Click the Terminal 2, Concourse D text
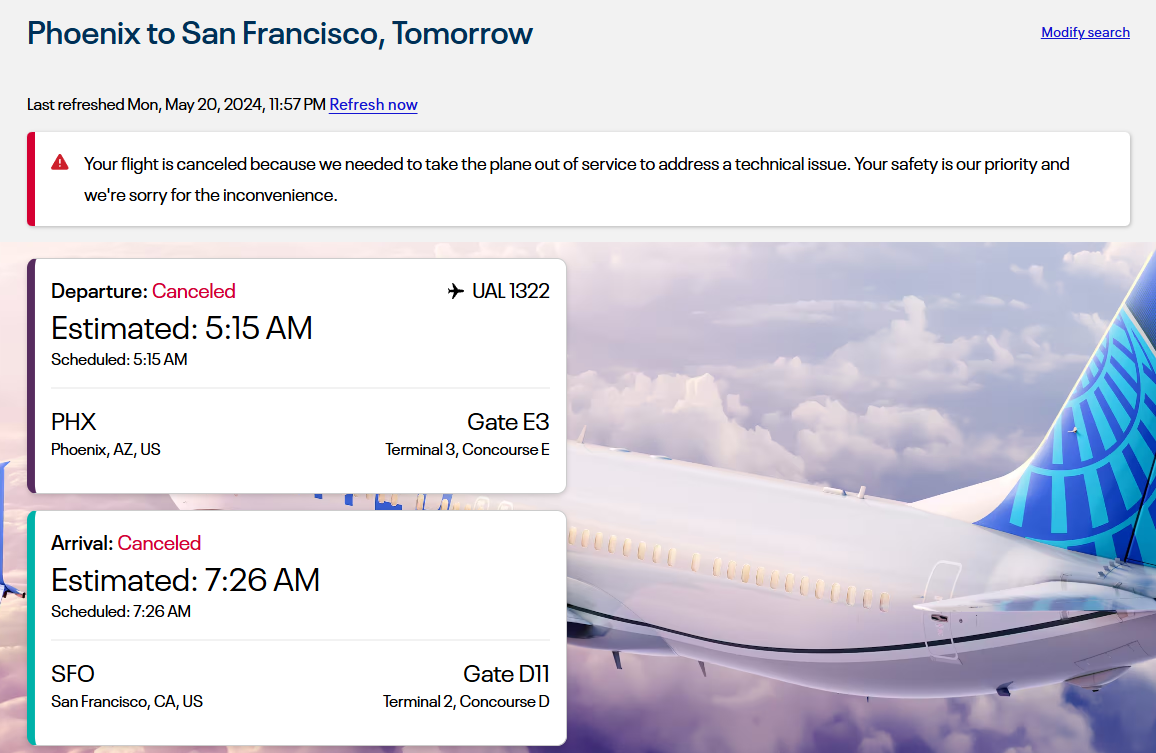 (x=466, y=702)
